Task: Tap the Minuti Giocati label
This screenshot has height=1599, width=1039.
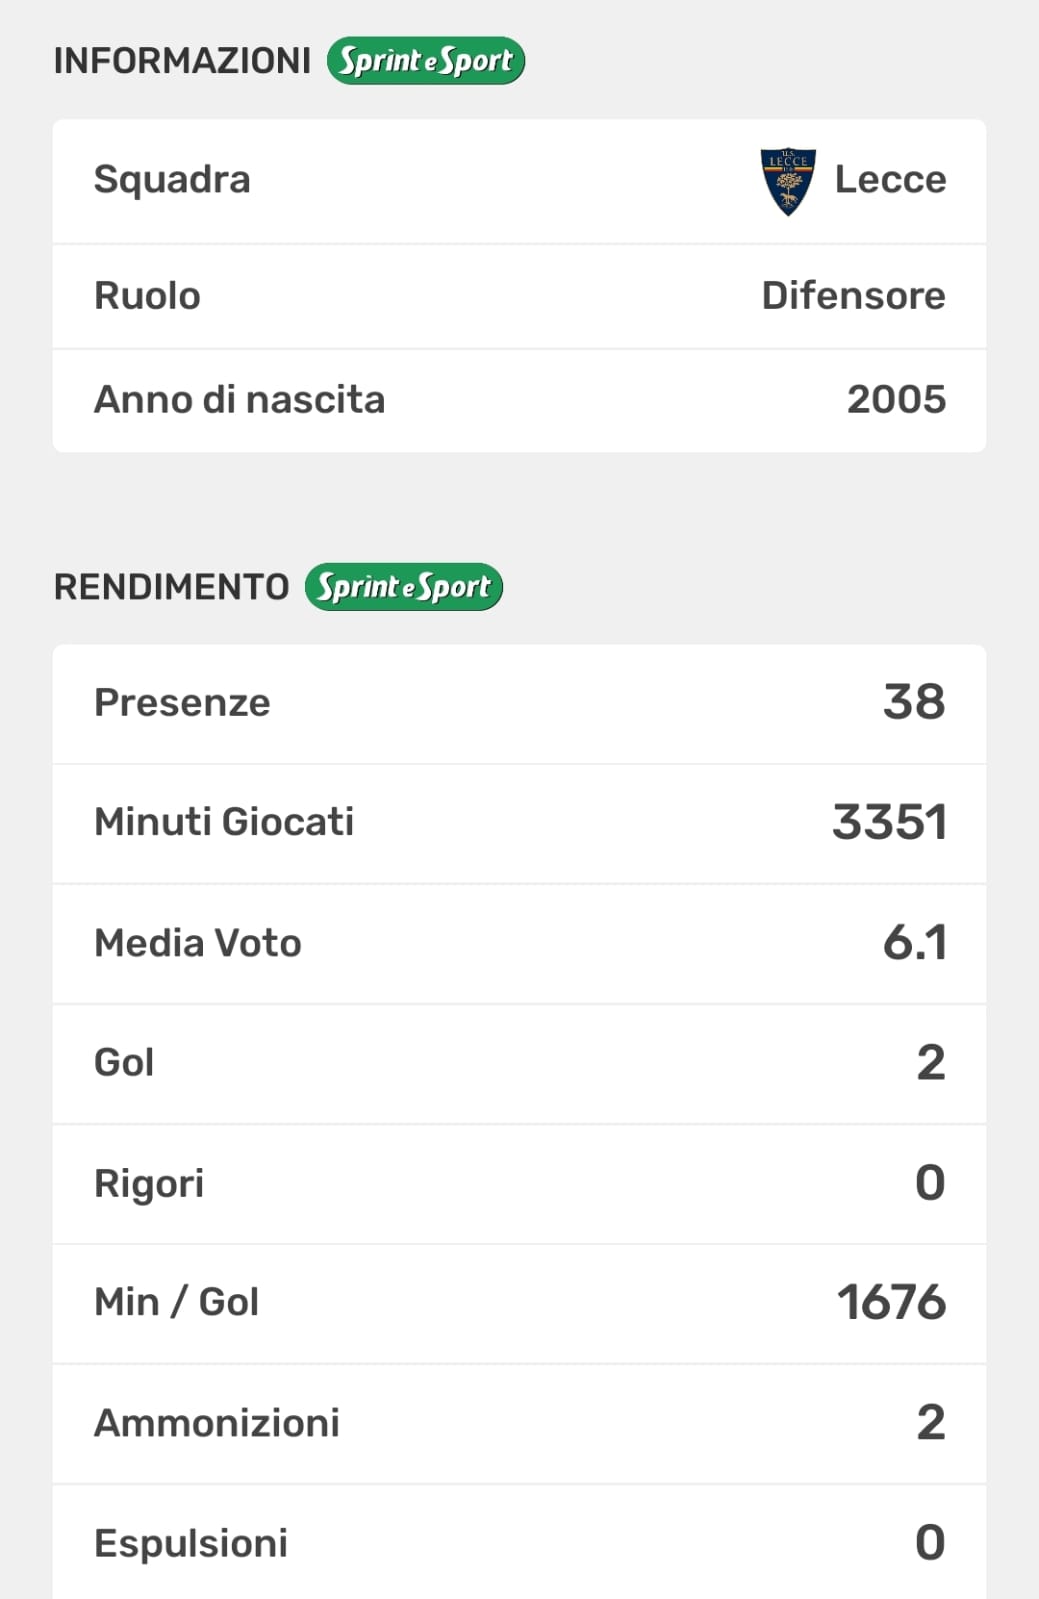Action: click(224, 822)
